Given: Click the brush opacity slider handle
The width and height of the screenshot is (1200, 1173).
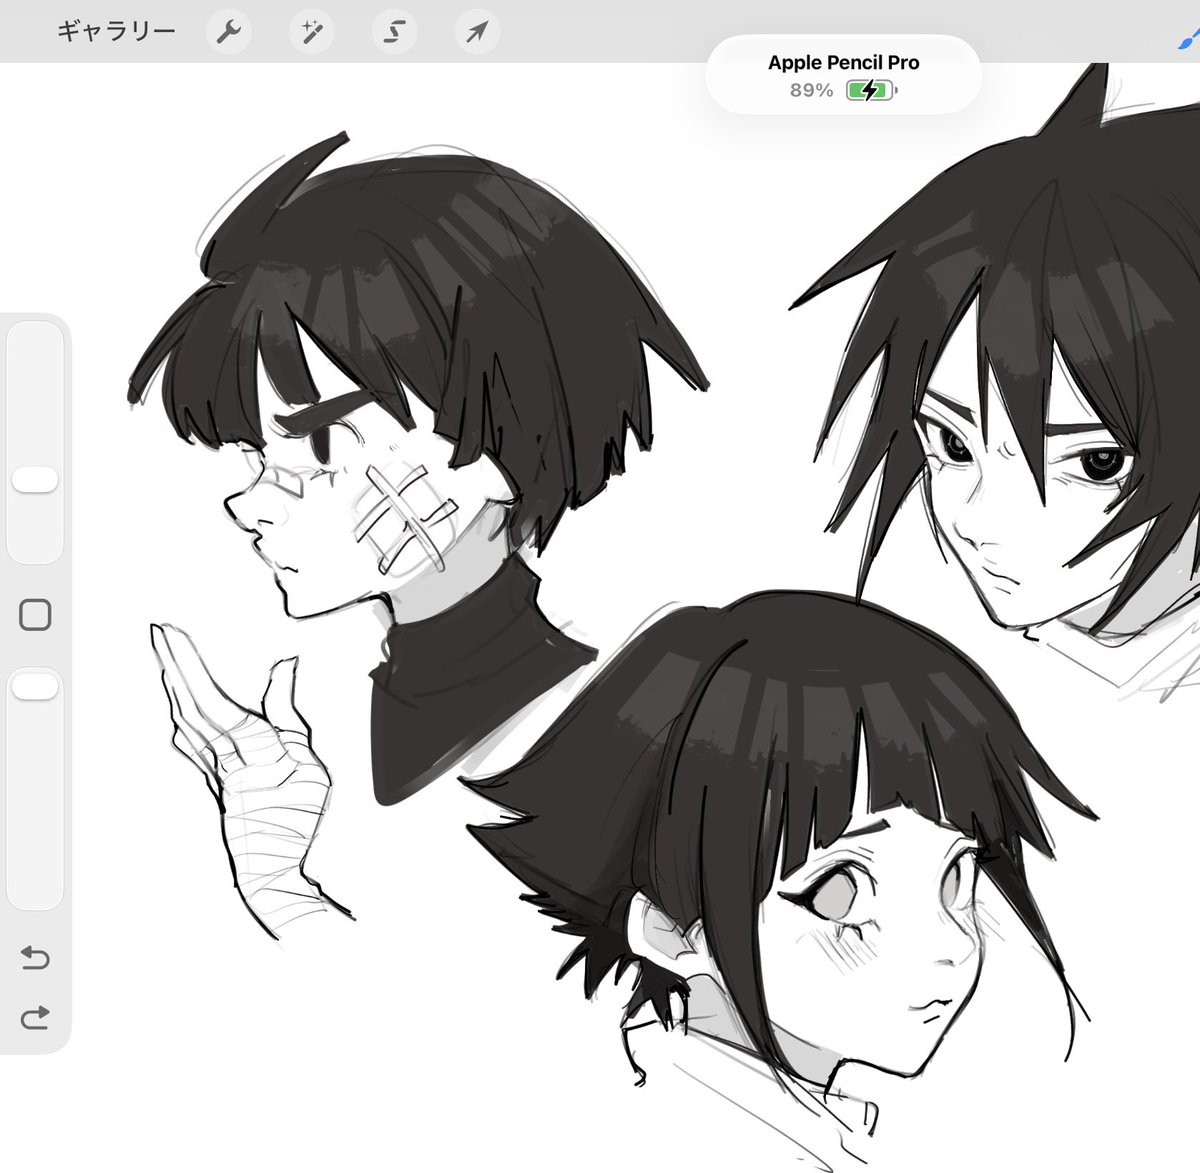Looking at the screenshot, I should (35, 686).
